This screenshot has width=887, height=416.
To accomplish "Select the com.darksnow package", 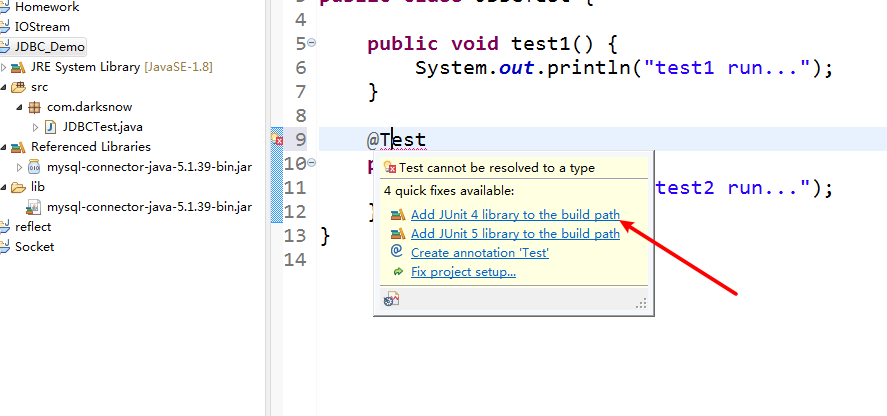I will click(x=89, y=107).
